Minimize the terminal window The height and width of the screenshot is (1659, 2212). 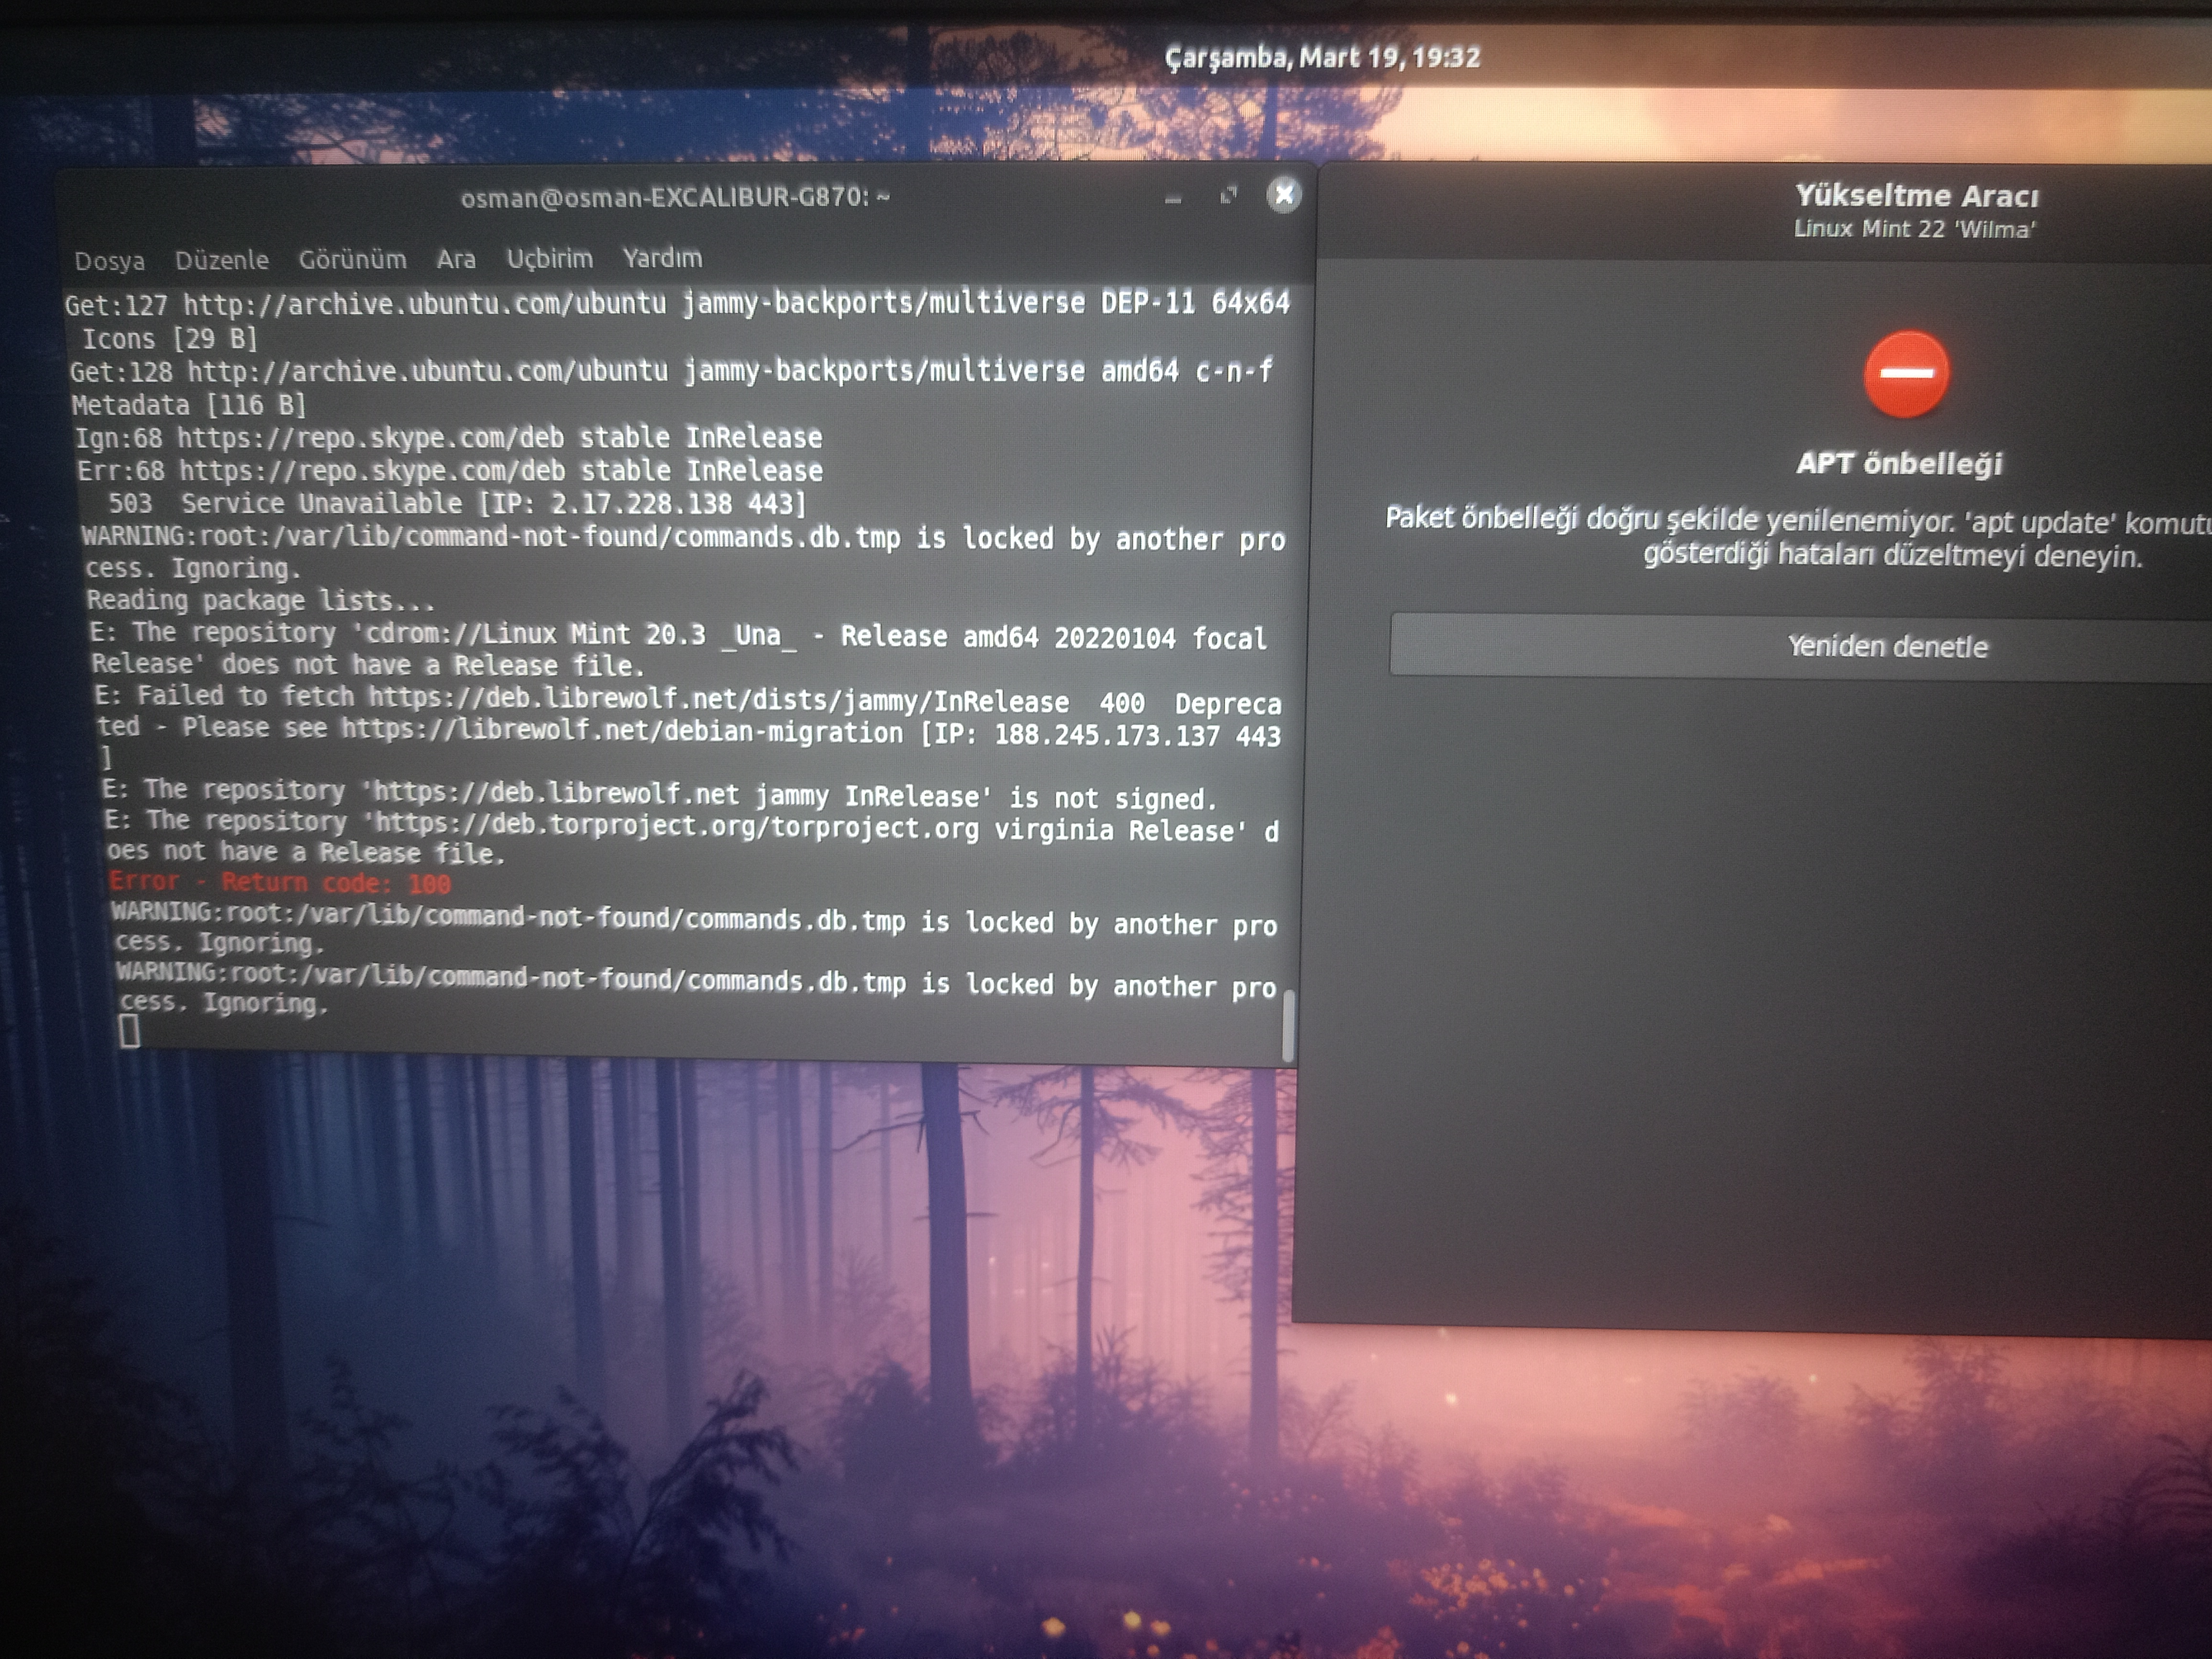[x=1173, y=198]
